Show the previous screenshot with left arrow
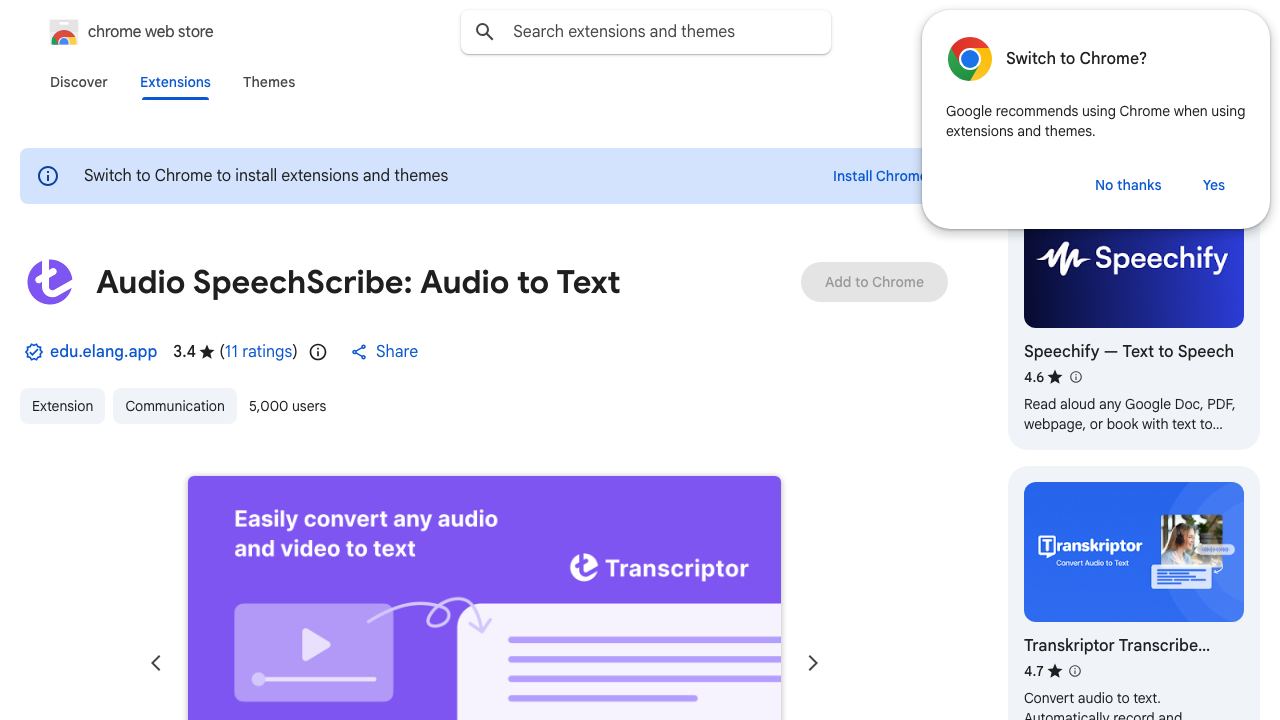1280x720 pixels. pos(156,663)
